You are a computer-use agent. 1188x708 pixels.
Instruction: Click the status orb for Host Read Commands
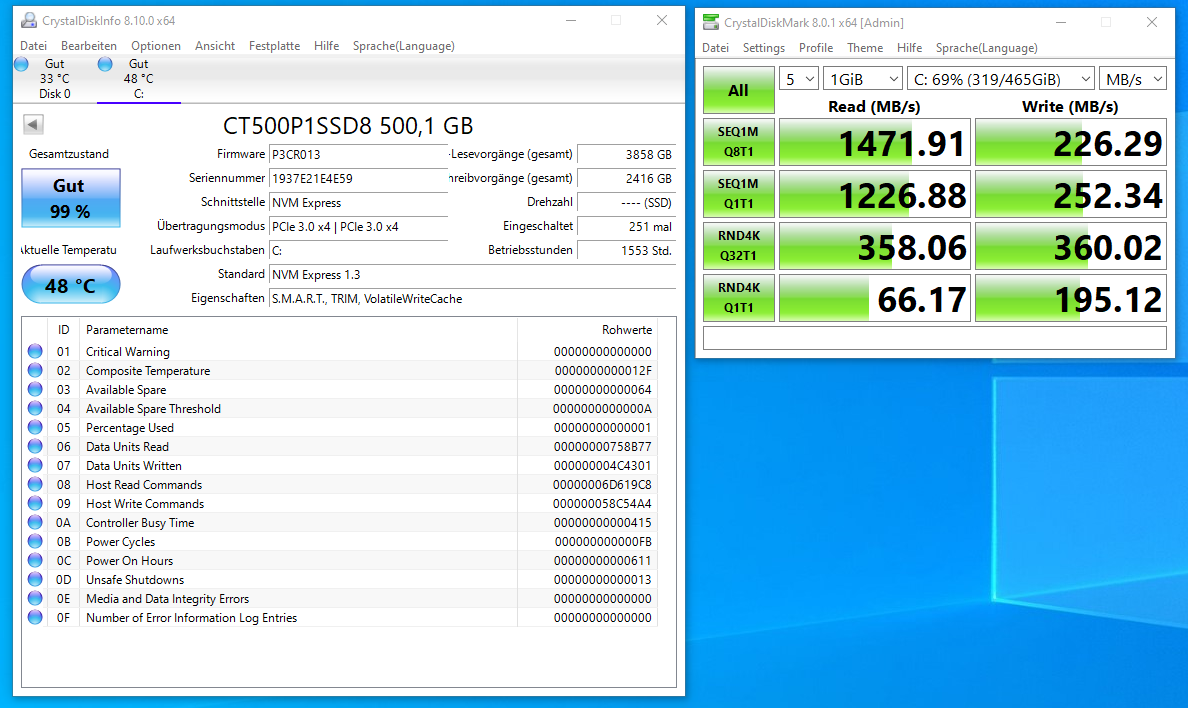pyautogui.click(x=35, y=484)
